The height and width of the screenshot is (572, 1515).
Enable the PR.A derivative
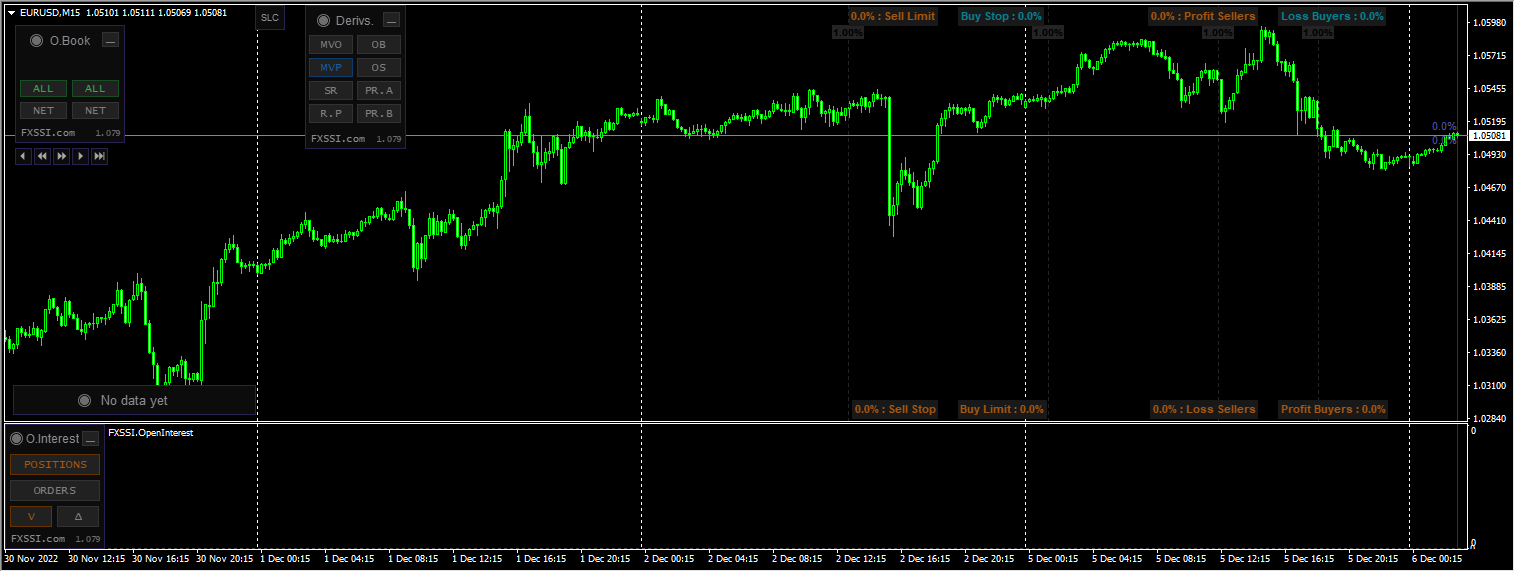click(x=379, y=91)
